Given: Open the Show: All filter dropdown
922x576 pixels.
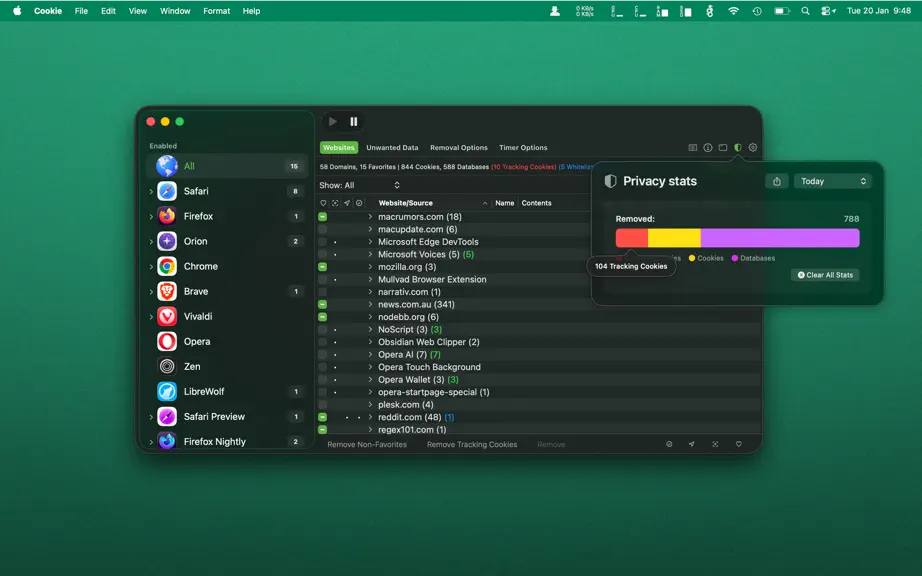Looking at the screenshot, I should pos(359,185).
